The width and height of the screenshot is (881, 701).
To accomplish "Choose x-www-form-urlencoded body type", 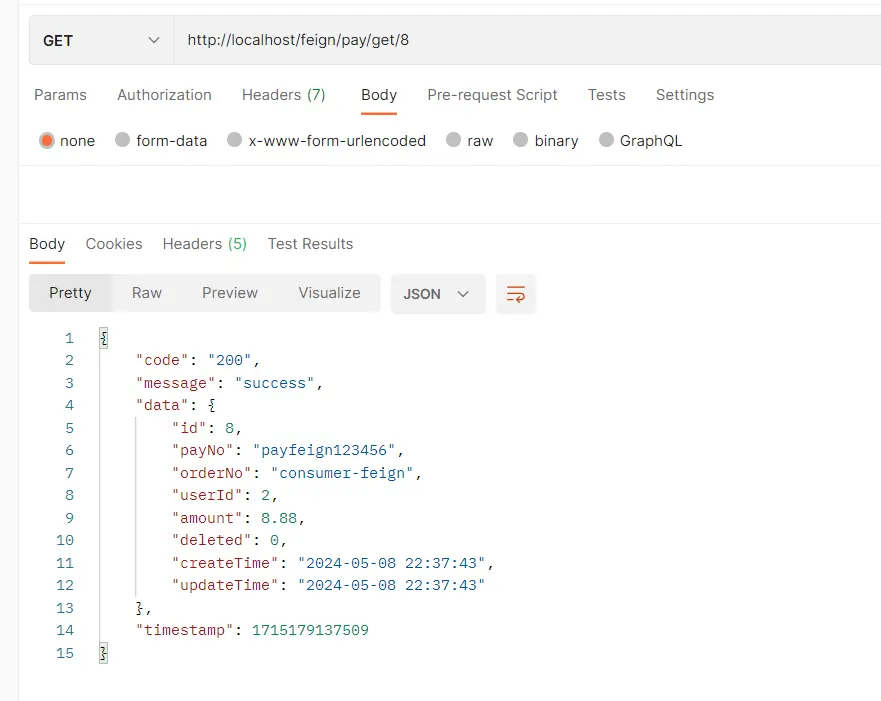I will point(235,141).
